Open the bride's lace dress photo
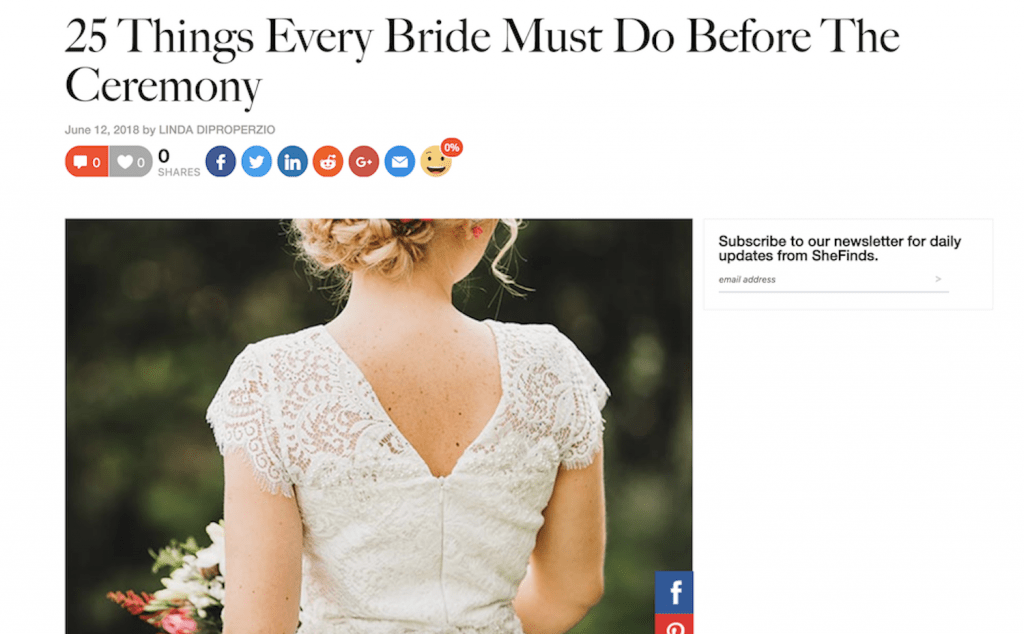The height and width of the screenshot is (634, 1024). [379, 426]
